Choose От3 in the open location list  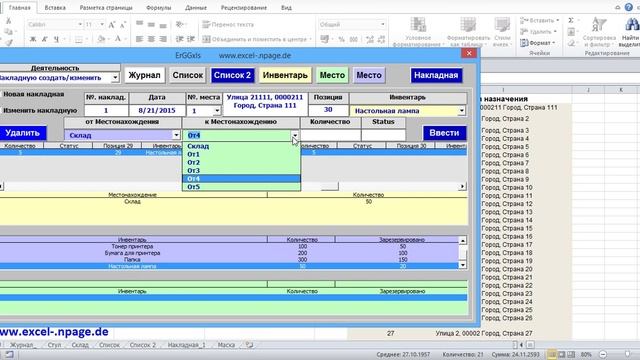click(x=241, y=171)
